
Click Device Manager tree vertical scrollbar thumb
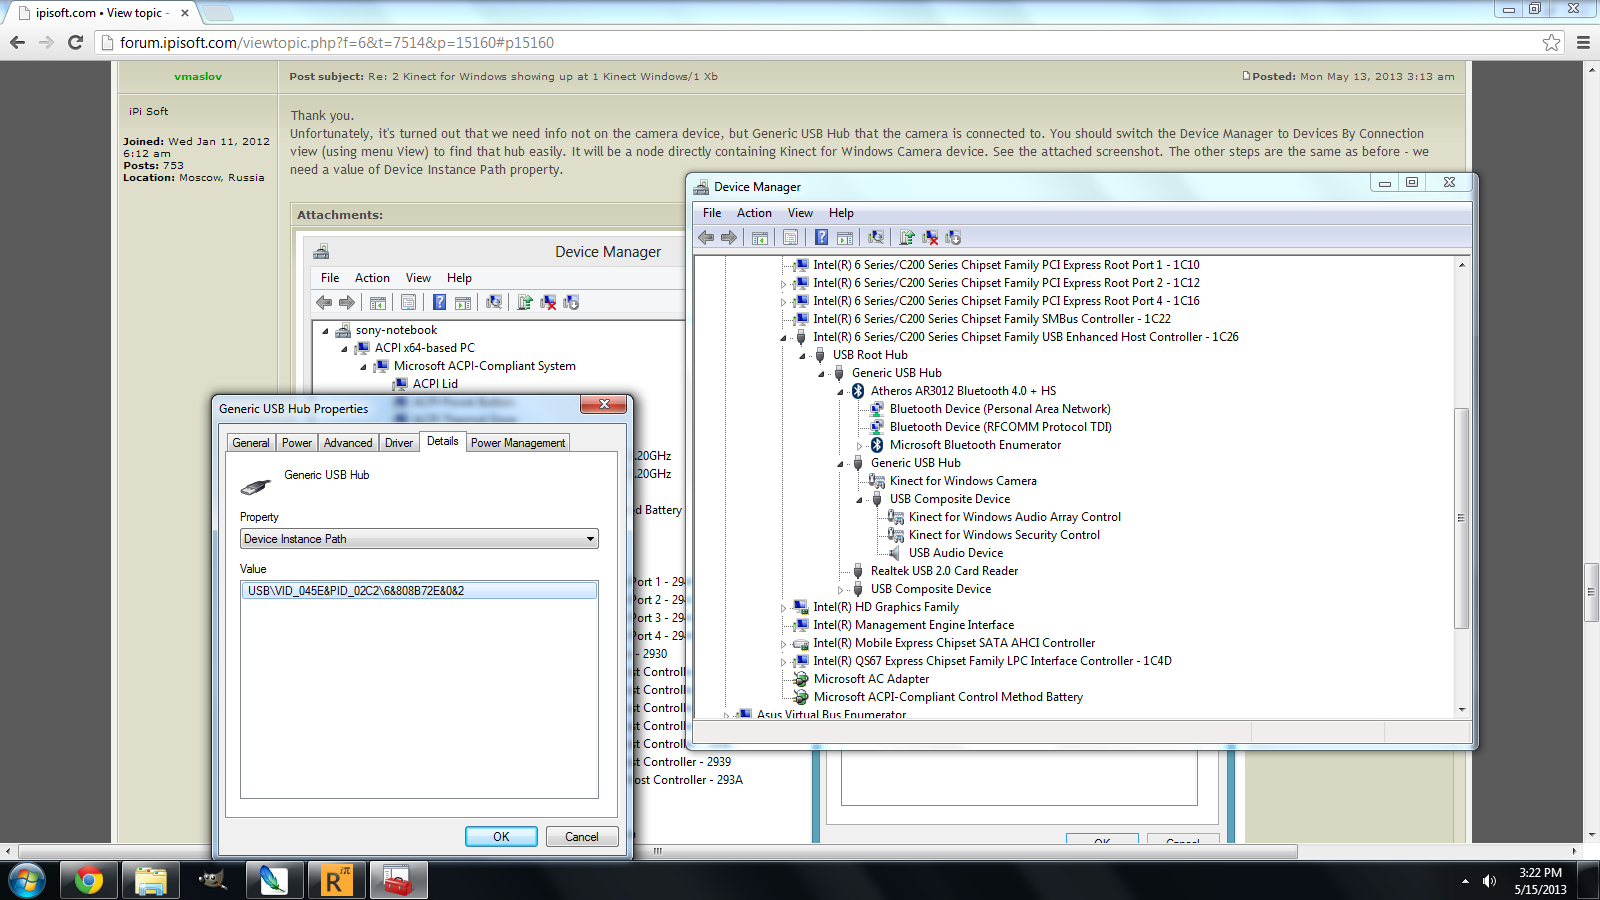point(1461,518)
